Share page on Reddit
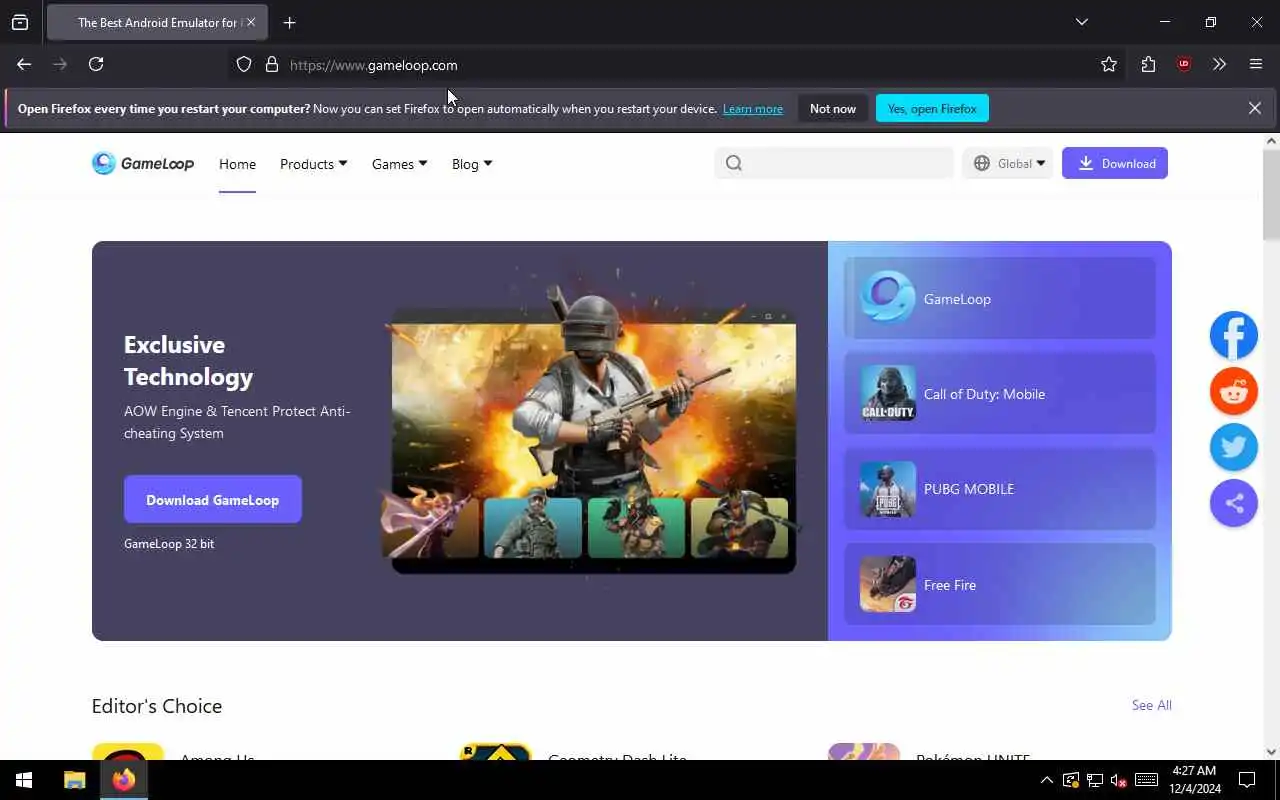The image size is (1280, 800). (1234, 391)
